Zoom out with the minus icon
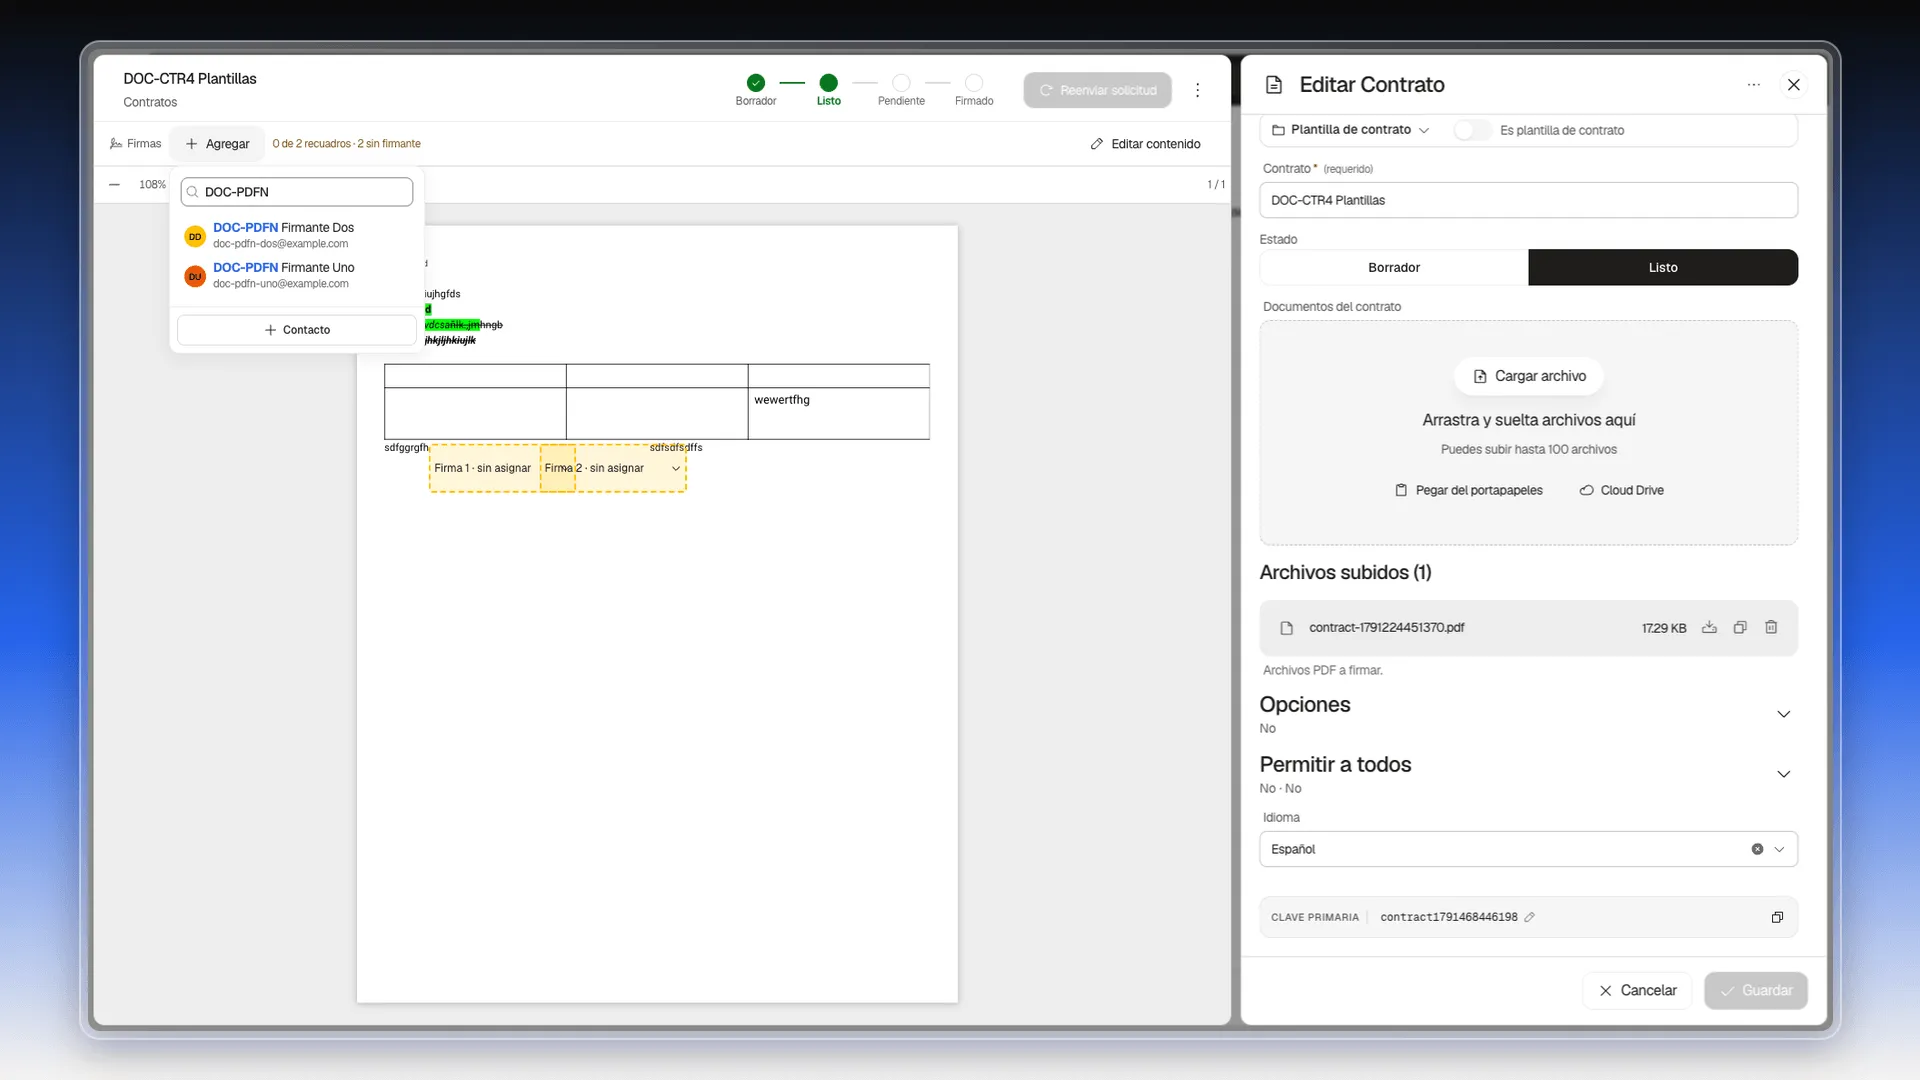Screen dimensions: 1920x1080 point(114,185)
